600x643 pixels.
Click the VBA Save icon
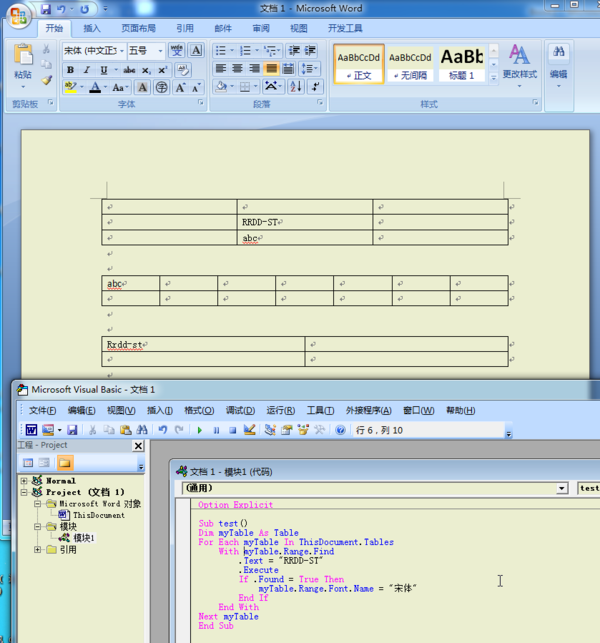coord(72,430)
